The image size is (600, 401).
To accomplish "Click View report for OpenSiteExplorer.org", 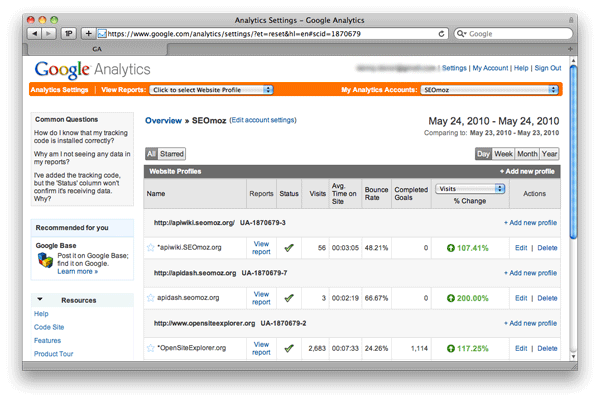I will (x=261, y=348).
